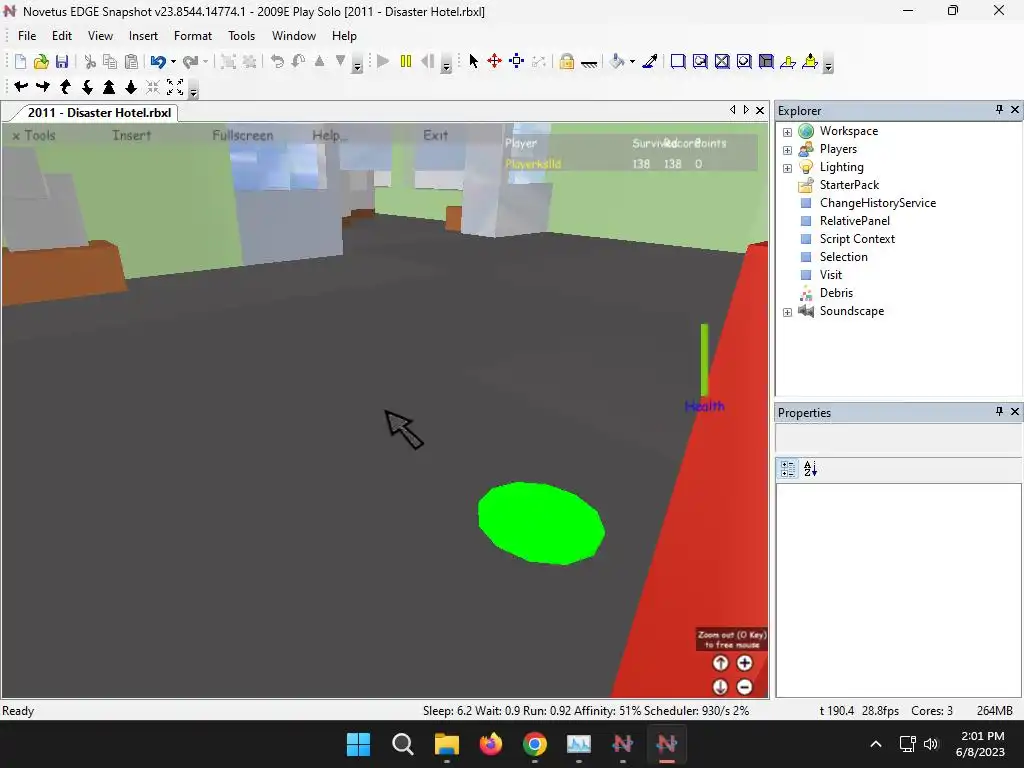
Task: Click the camera tilt down arrow
Action: (87, 86)
